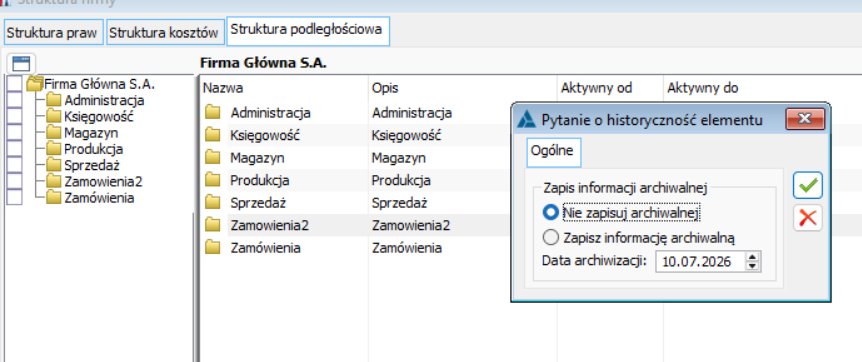The width and height of the screenshot is (862, 362).
Task: Click Księgowość in the Opis column
Action: [407, 135]
